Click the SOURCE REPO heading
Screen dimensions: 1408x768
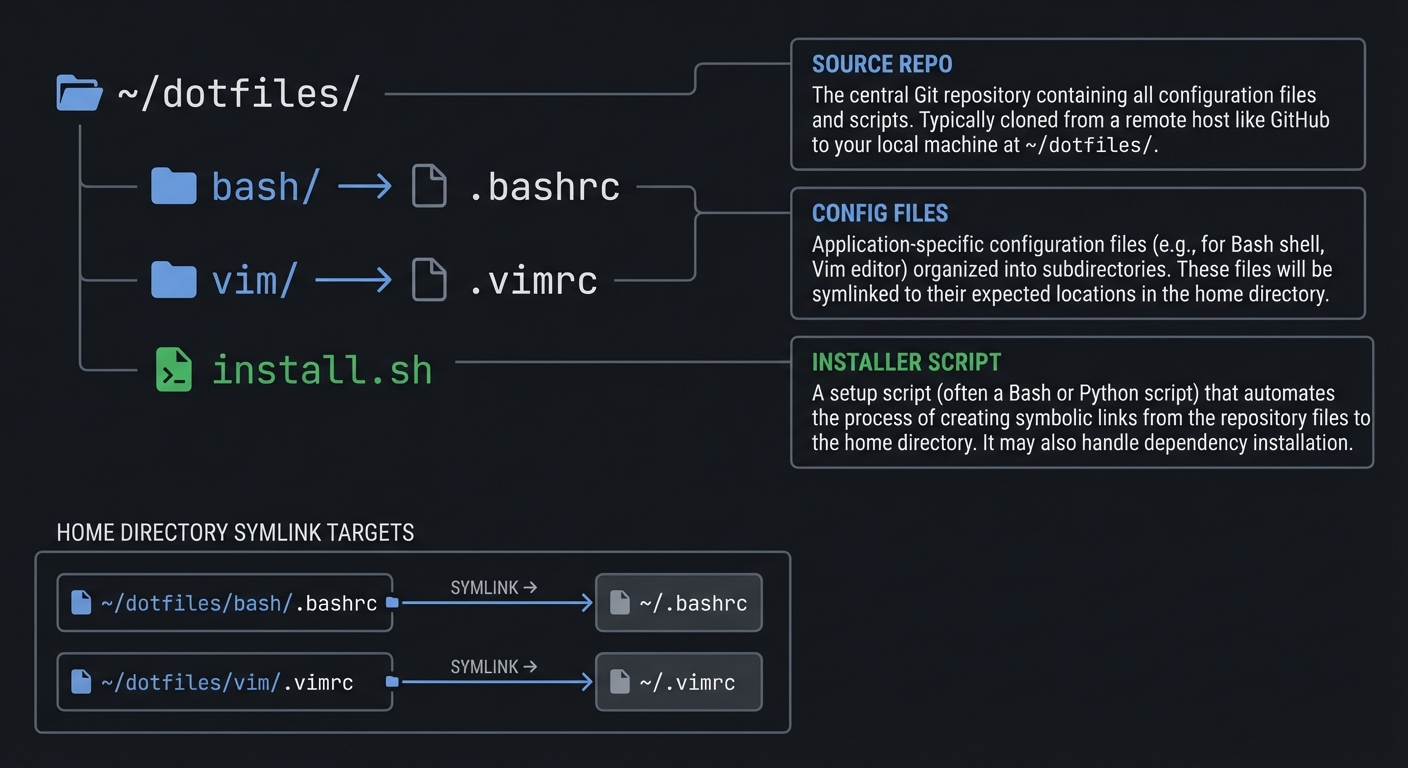click(882, 63)
